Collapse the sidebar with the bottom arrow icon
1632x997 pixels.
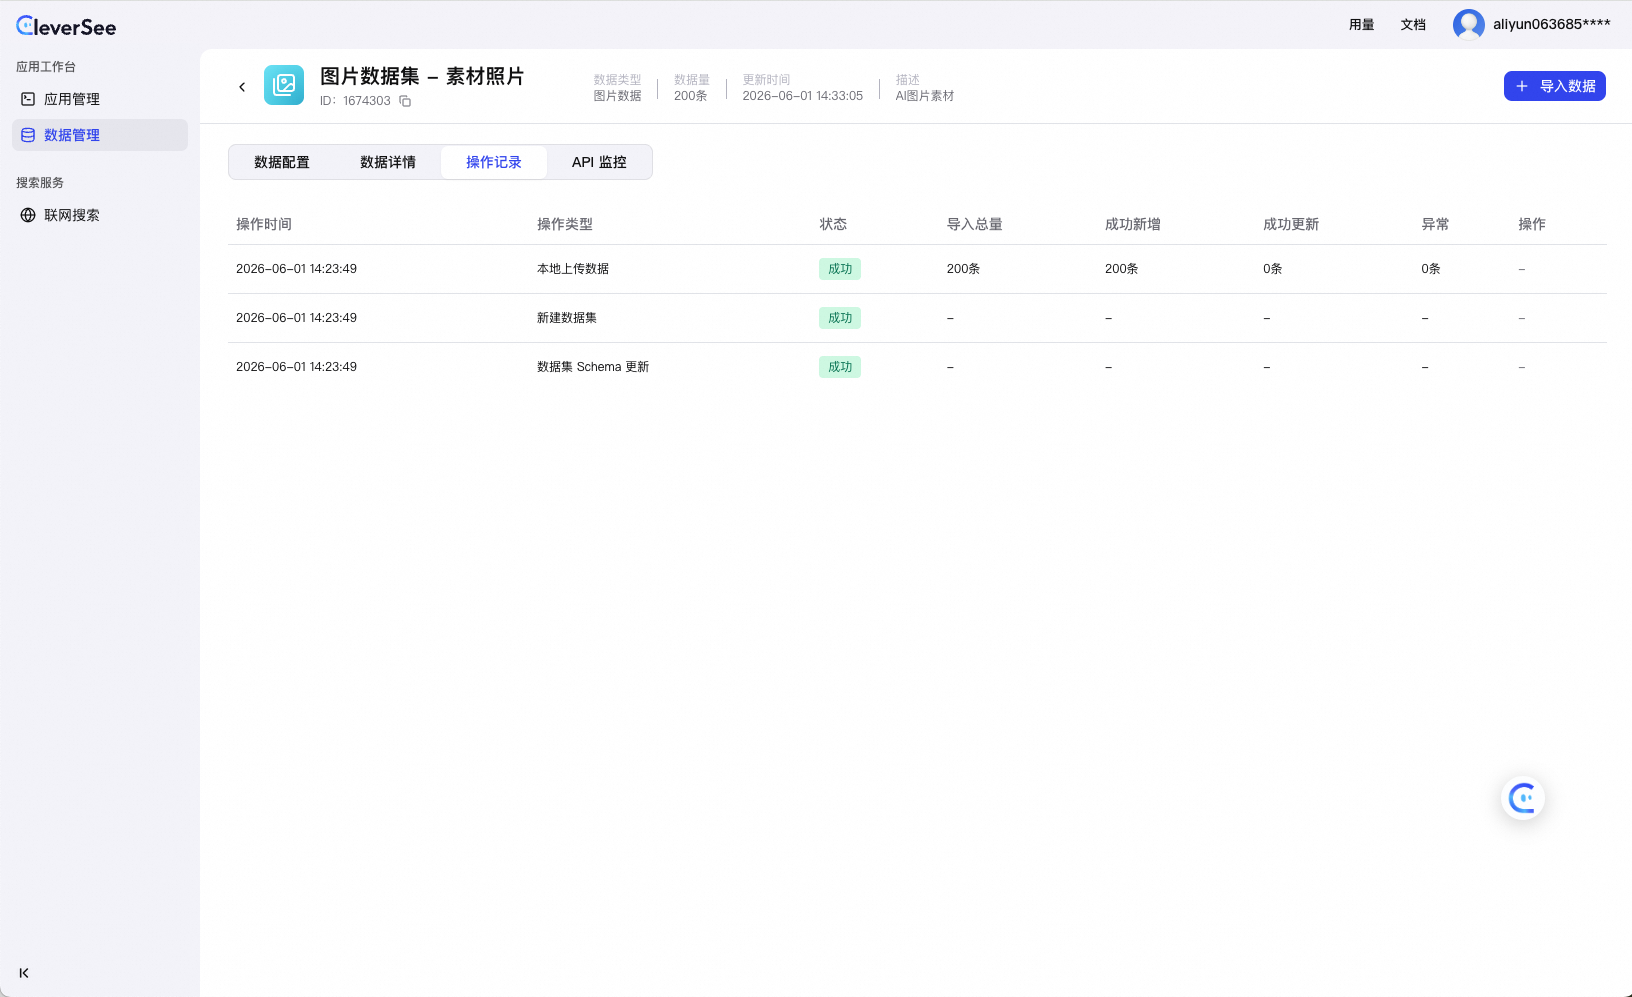tap(24, 973)
